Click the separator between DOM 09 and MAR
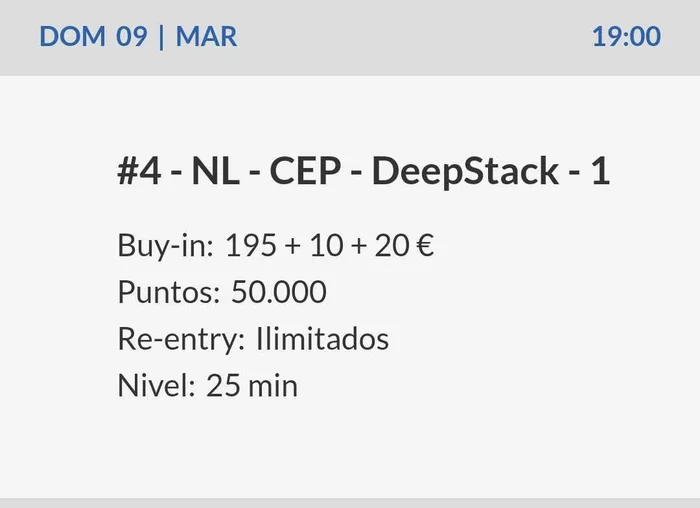700x508 pixels. [x=161, y=37]
